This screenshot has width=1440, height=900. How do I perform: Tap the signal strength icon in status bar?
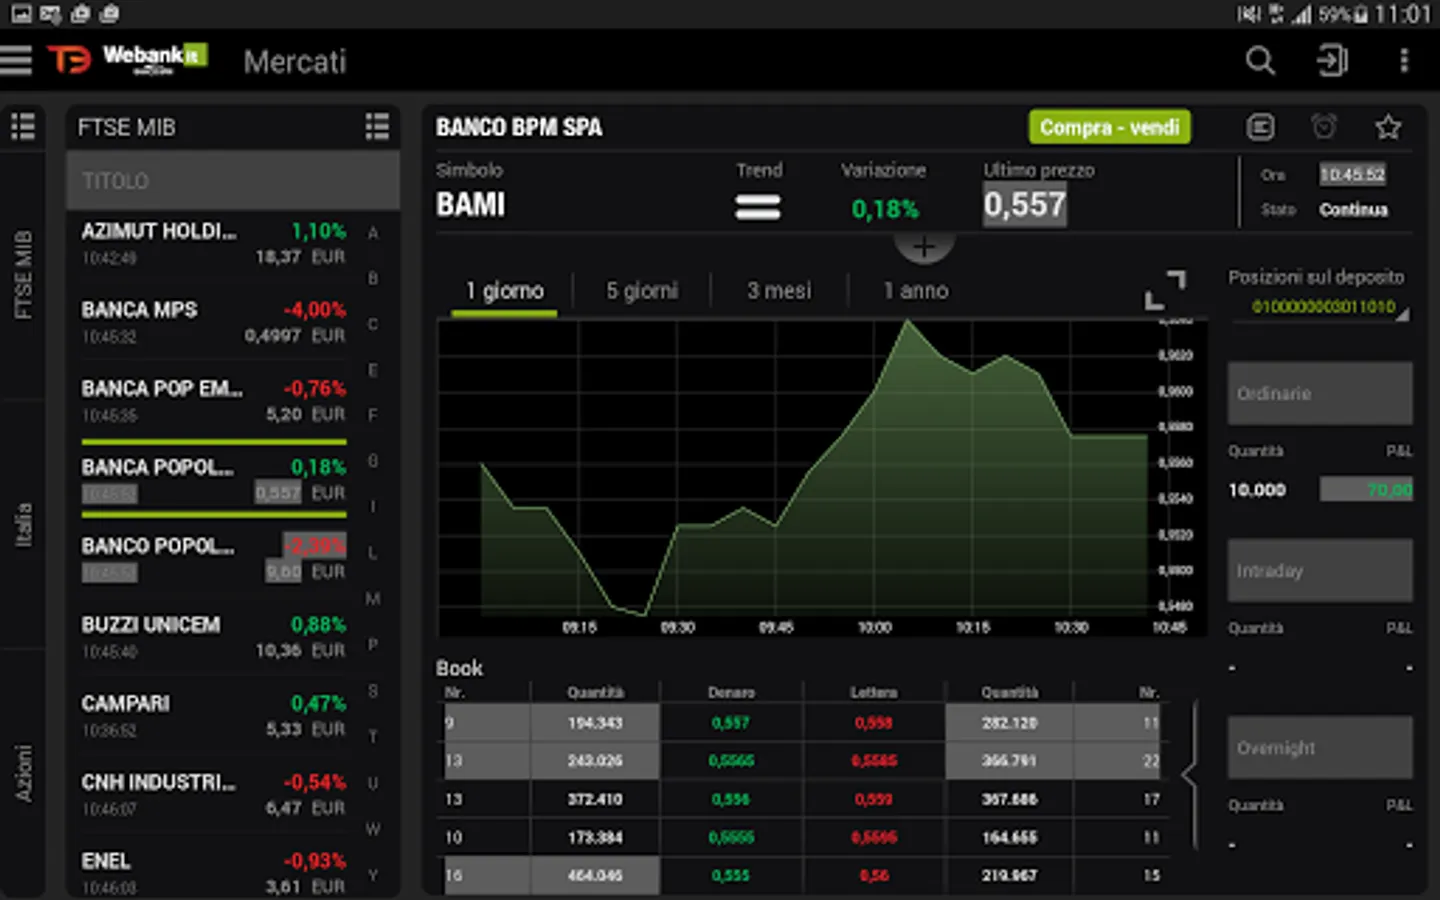point(1301,14)
